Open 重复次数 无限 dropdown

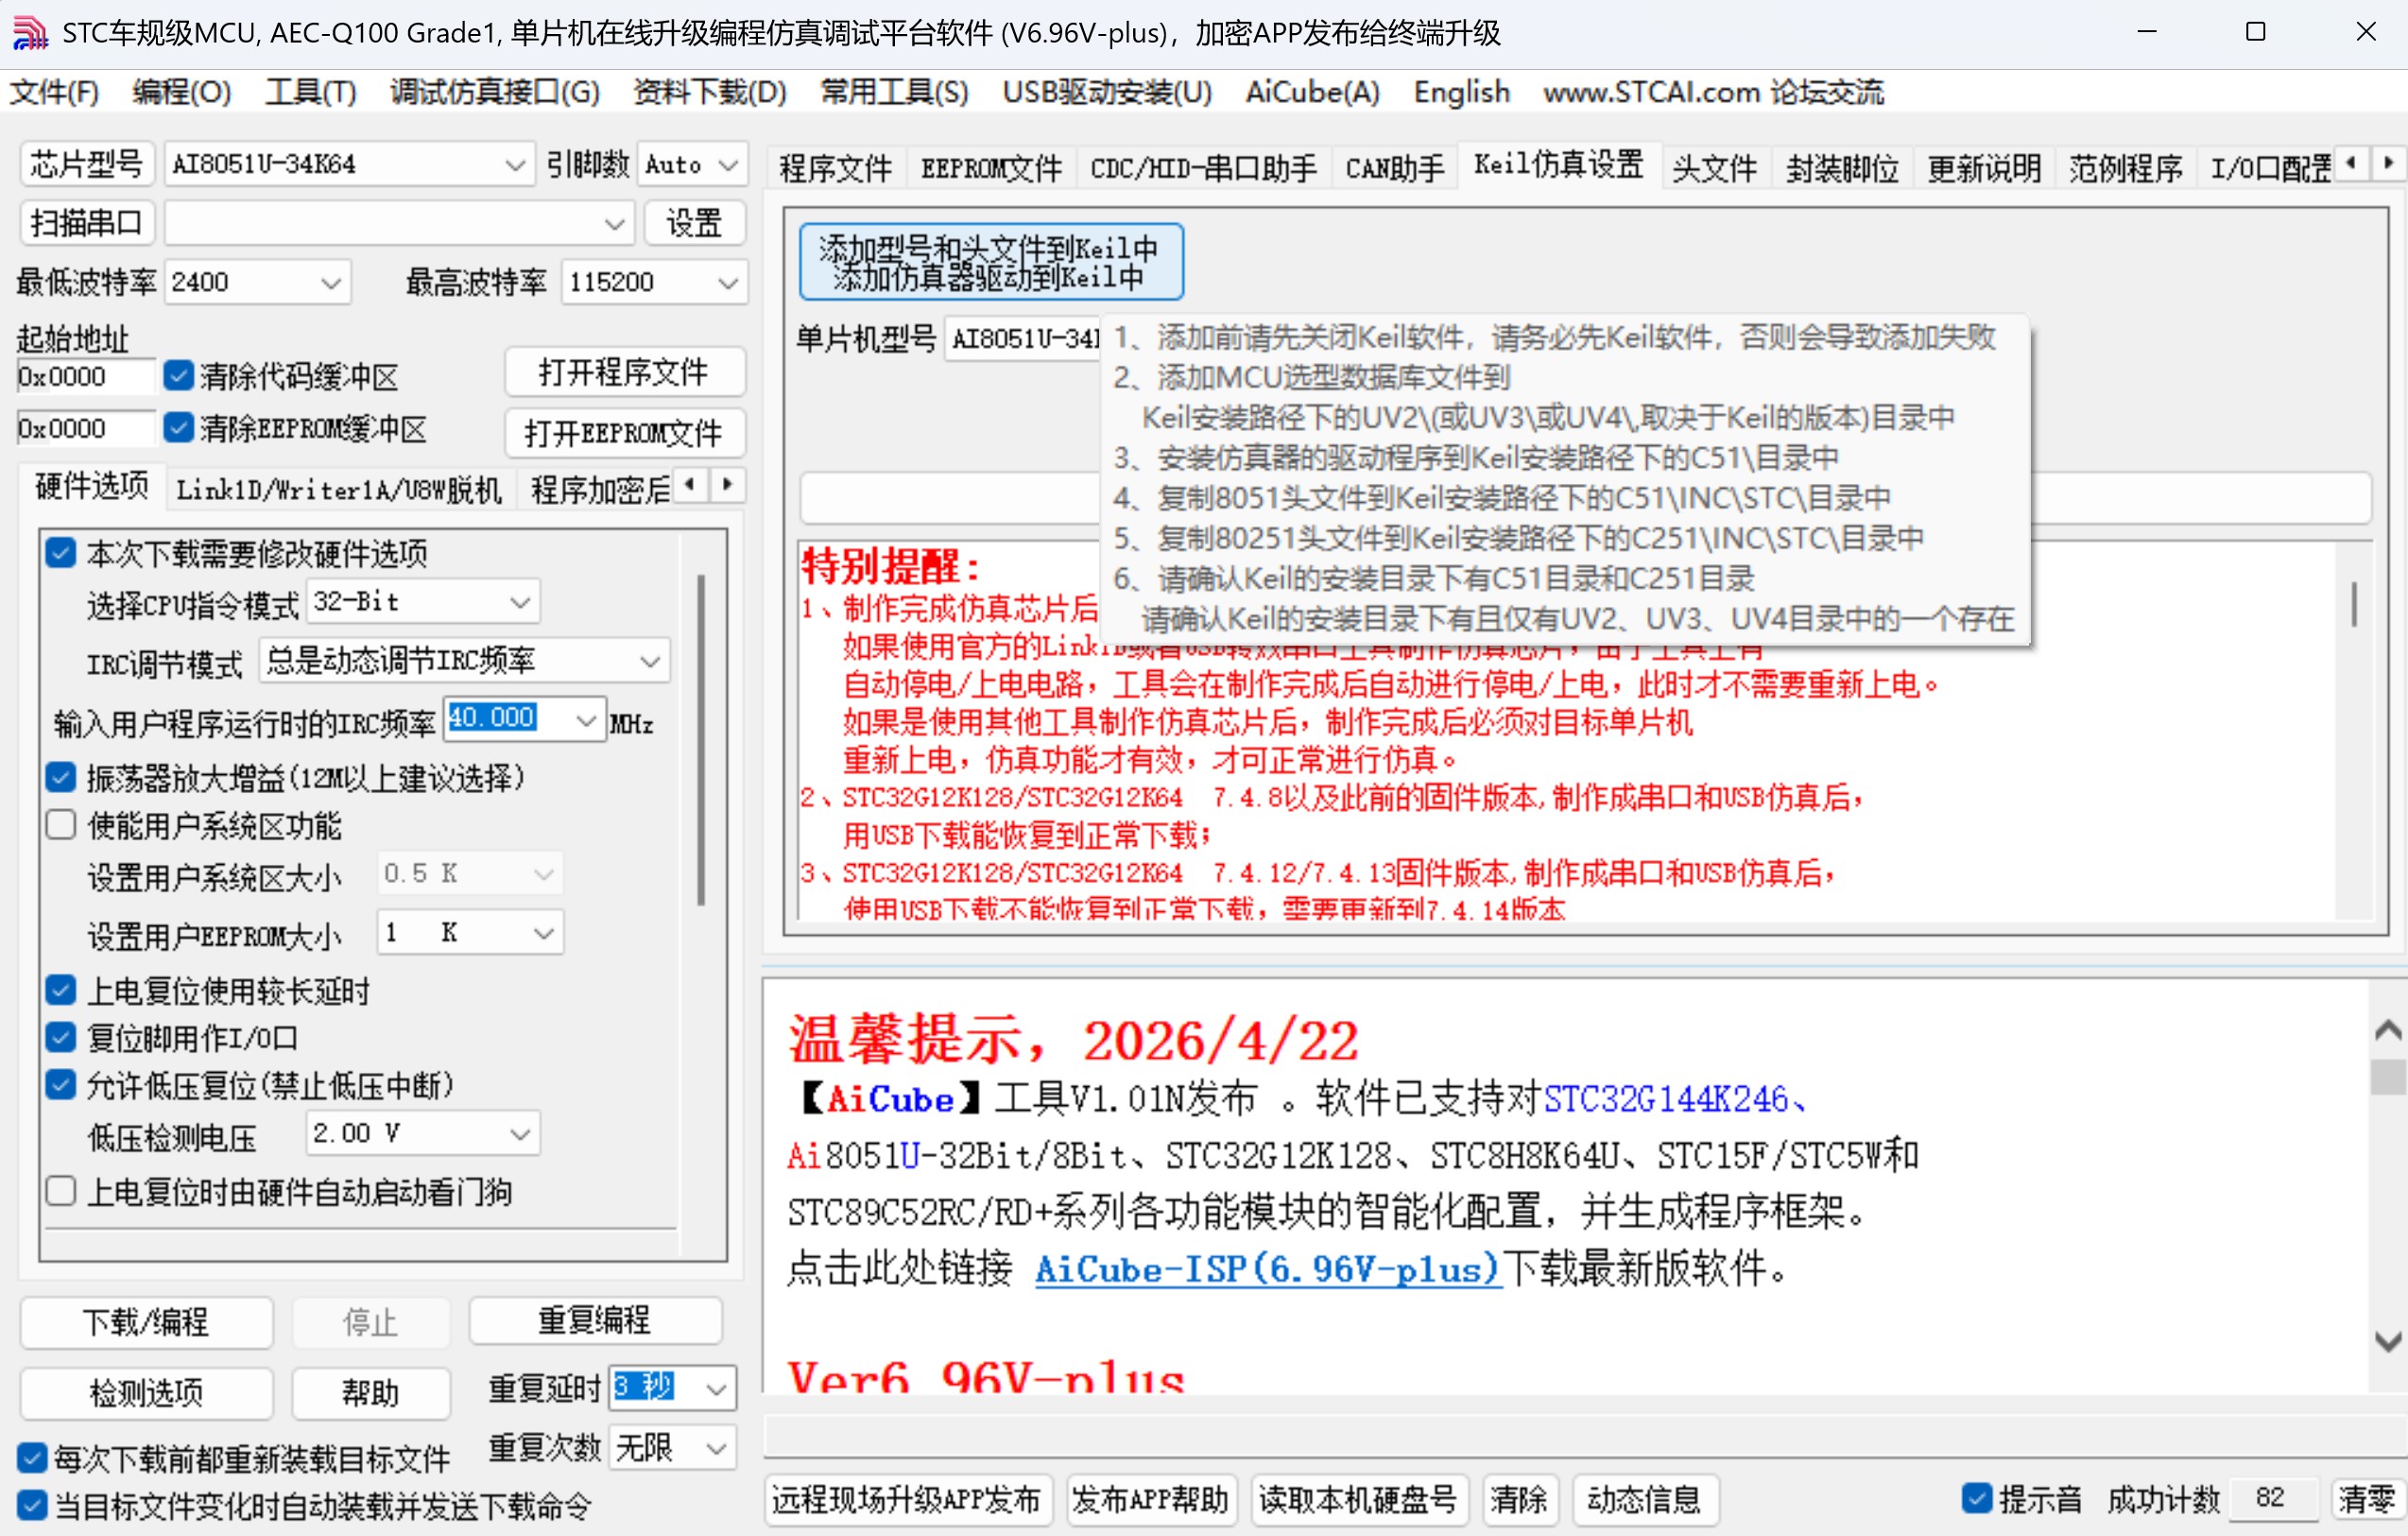[x=672, y=1447]
